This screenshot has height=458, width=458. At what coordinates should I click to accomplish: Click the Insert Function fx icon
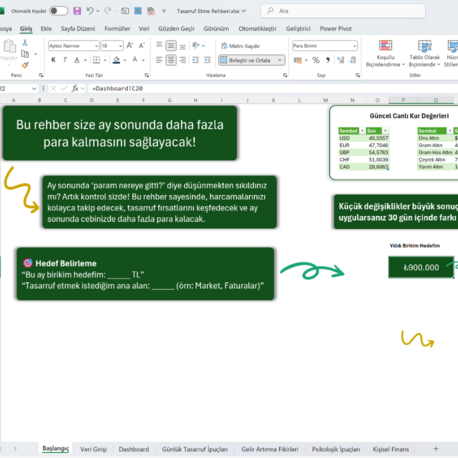click(75, 88)
